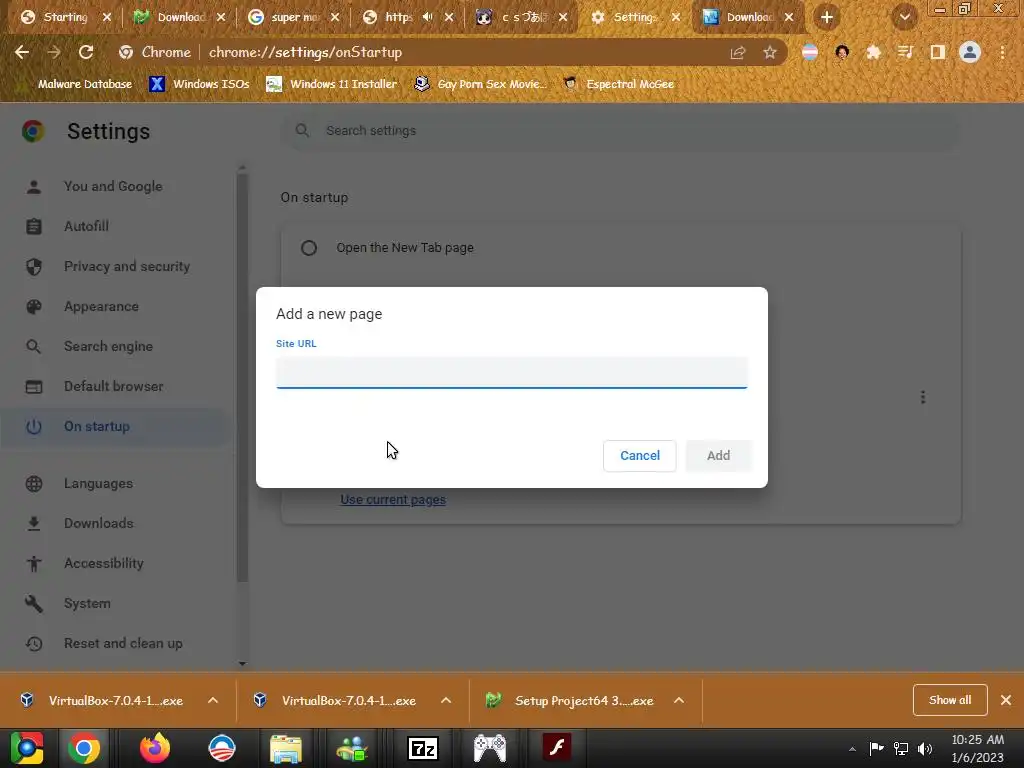Select Open the New Tab page radio
The image size is (1024, 768).
click(x=309, y=248)
